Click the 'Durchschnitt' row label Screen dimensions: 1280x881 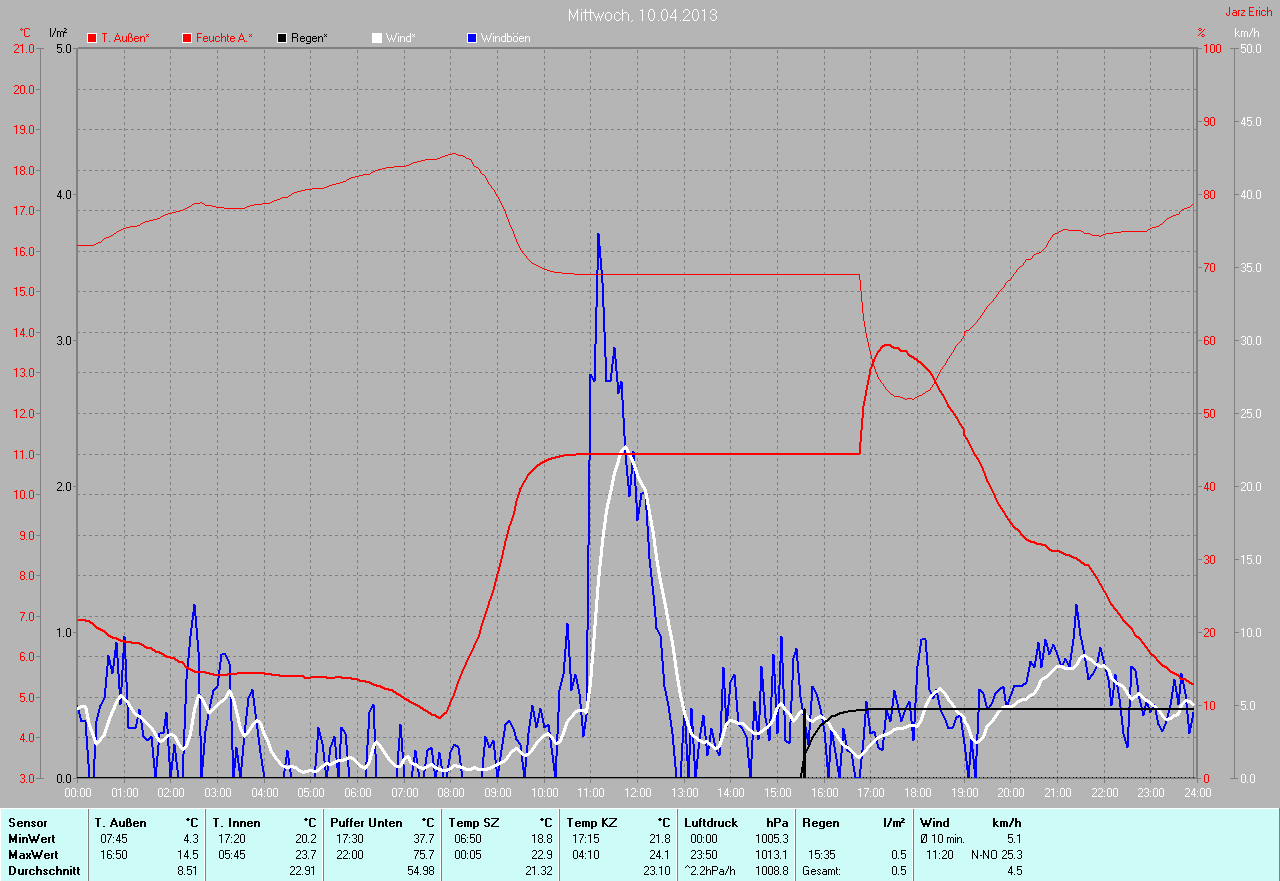coord(44,871)
